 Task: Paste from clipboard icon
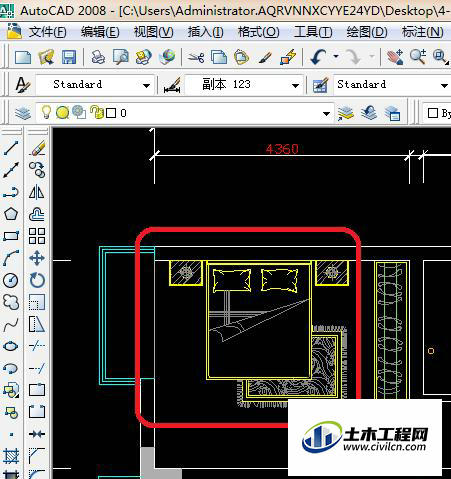coord(241,57)
